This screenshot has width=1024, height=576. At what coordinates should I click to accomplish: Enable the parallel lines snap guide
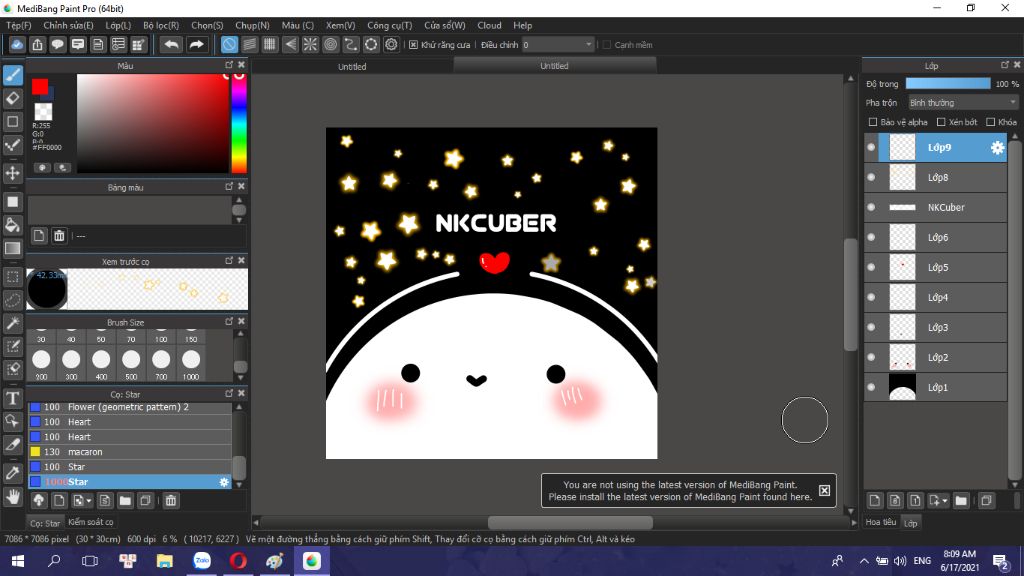(249, 44)
